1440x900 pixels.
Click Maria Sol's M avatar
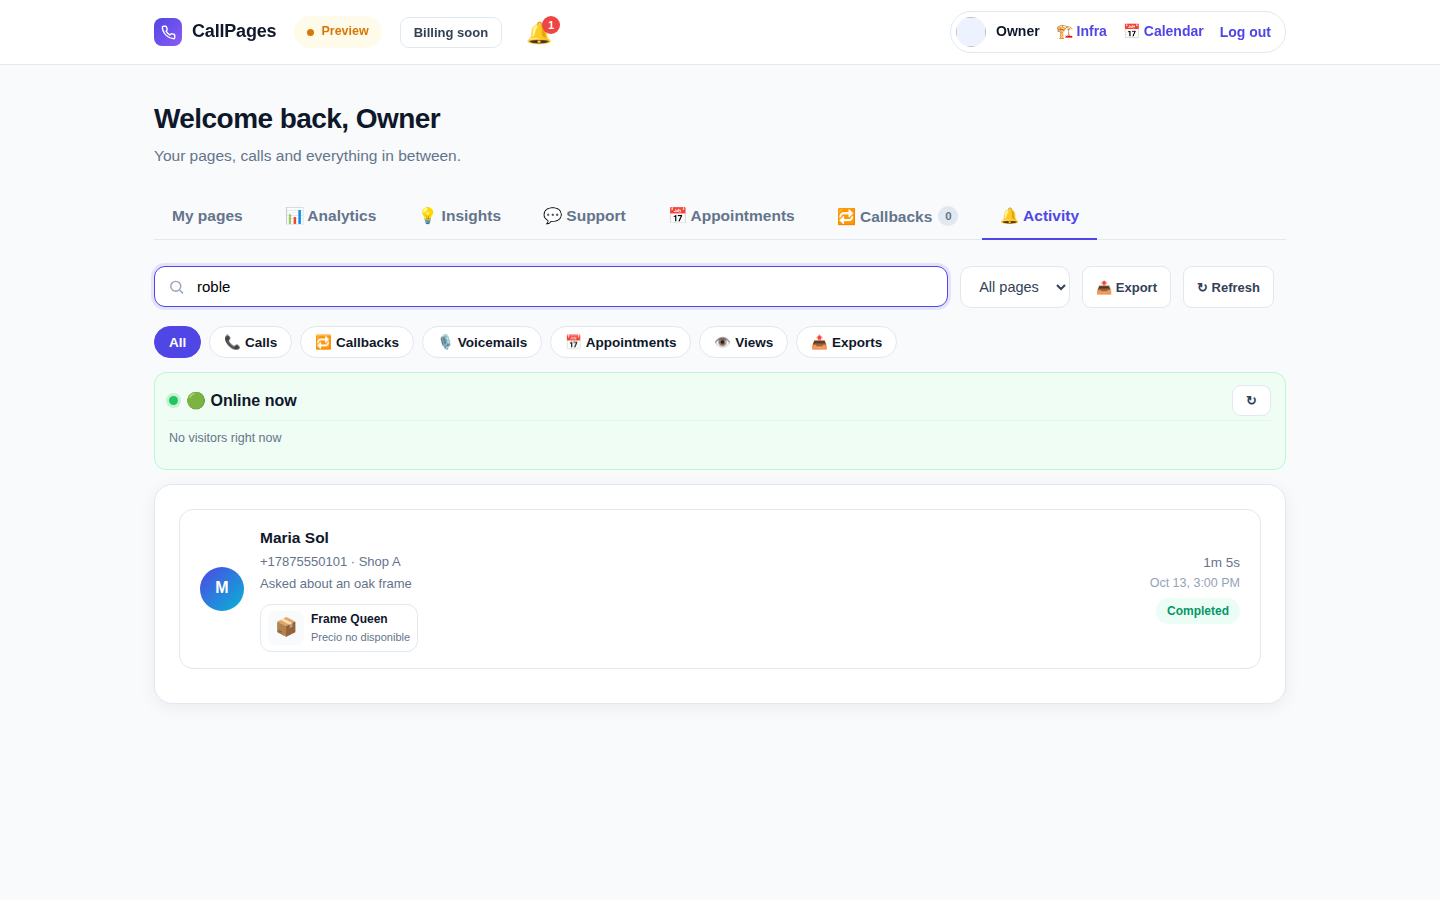[222, 589]
